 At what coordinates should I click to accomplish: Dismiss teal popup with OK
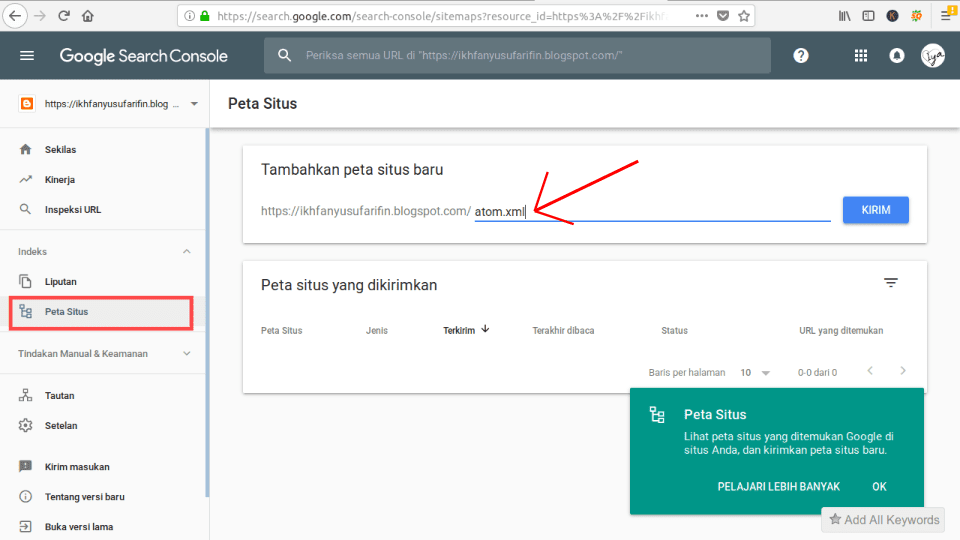click(879, 486)
